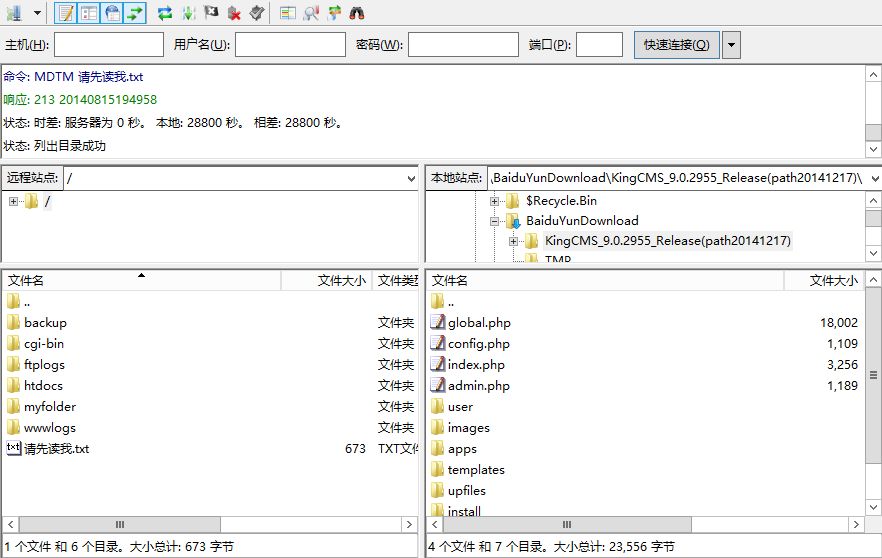Viewport: 882px width, 558px height.
Task: Select the remote root "/" folder
Action: [47, 201]
